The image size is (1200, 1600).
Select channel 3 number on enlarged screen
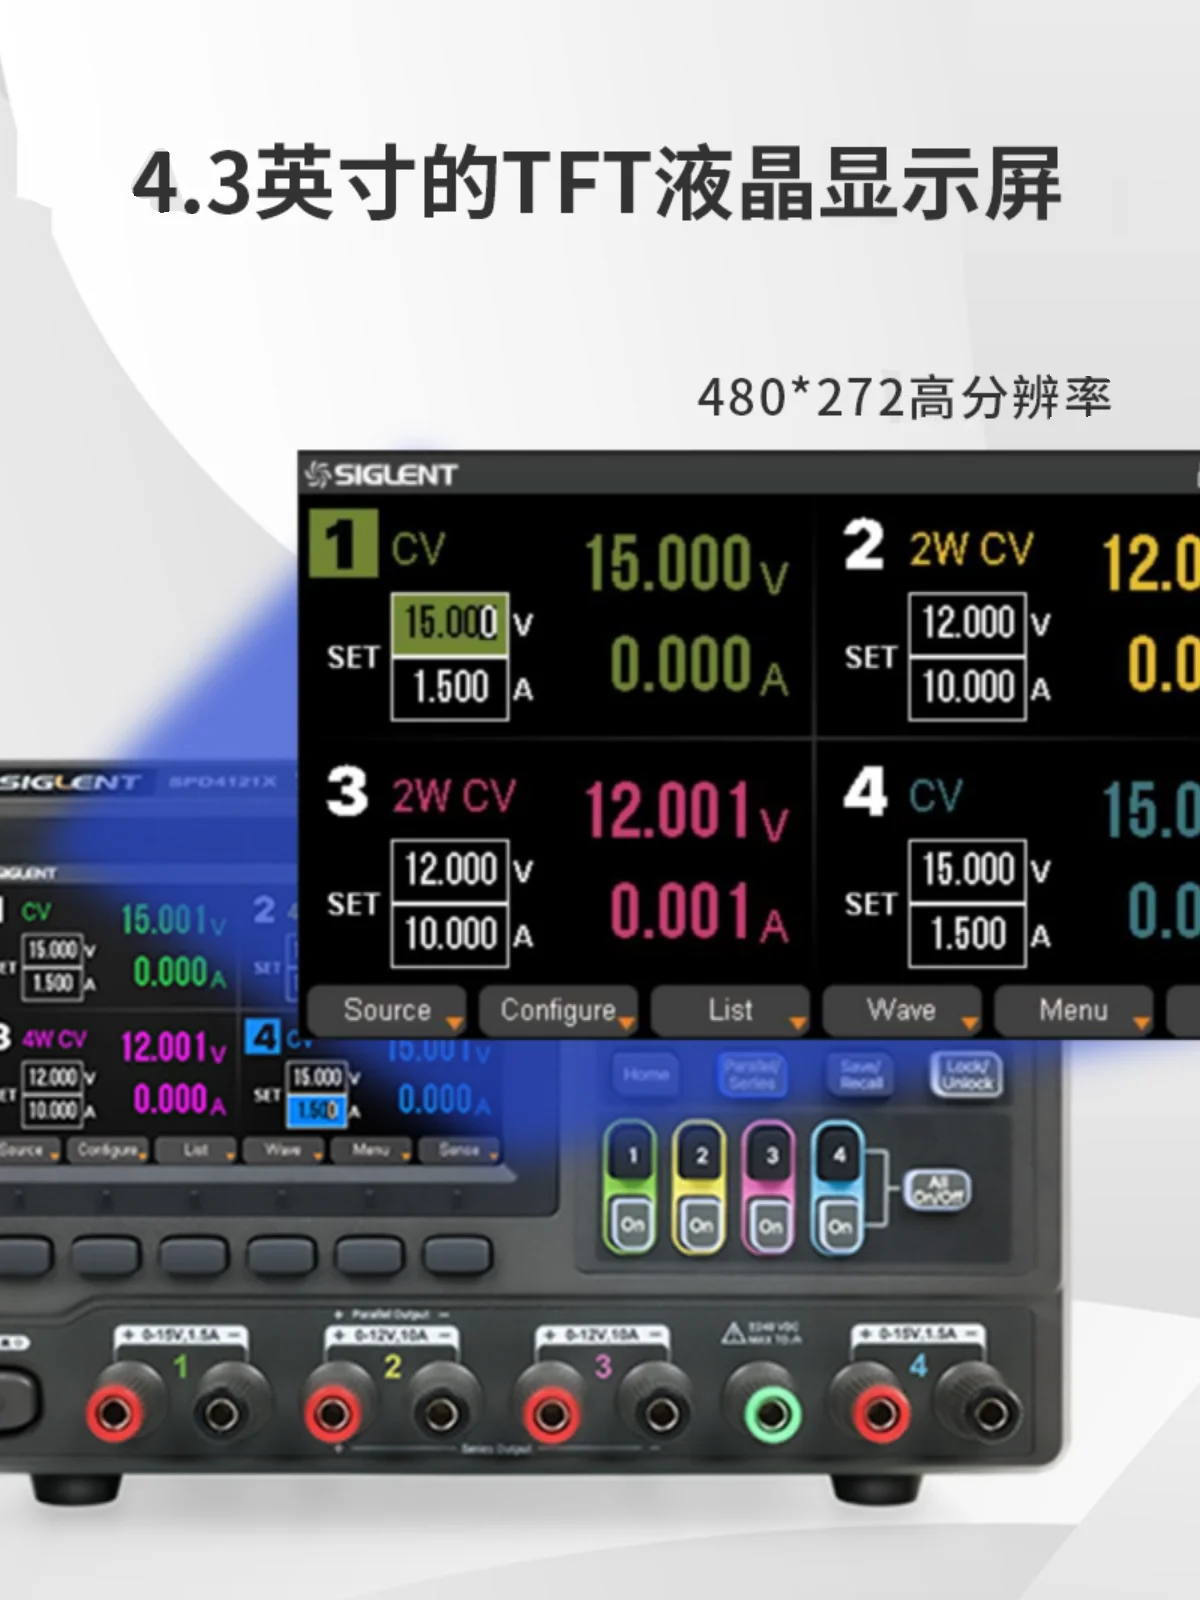pyautogui.click(x=347, y=792)
